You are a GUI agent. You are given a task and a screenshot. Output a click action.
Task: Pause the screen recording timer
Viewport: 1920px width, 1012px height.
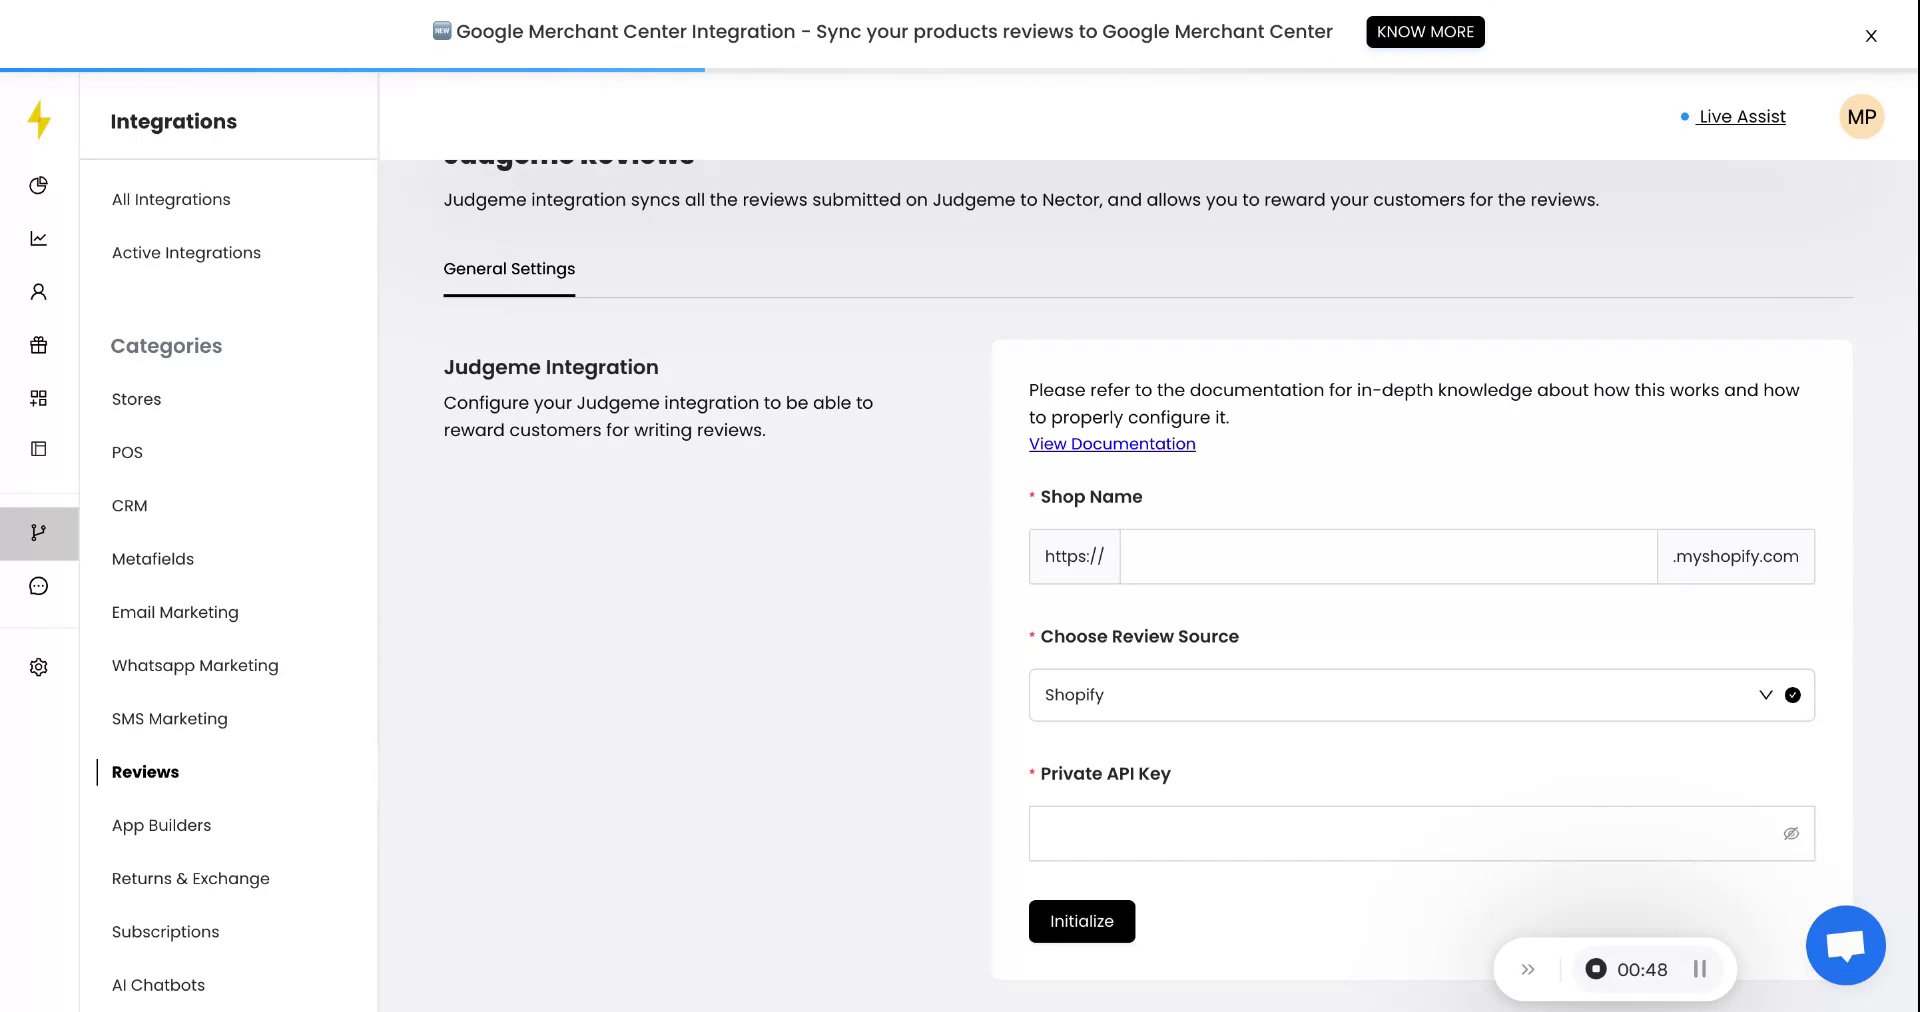(x=1699, y=969)
